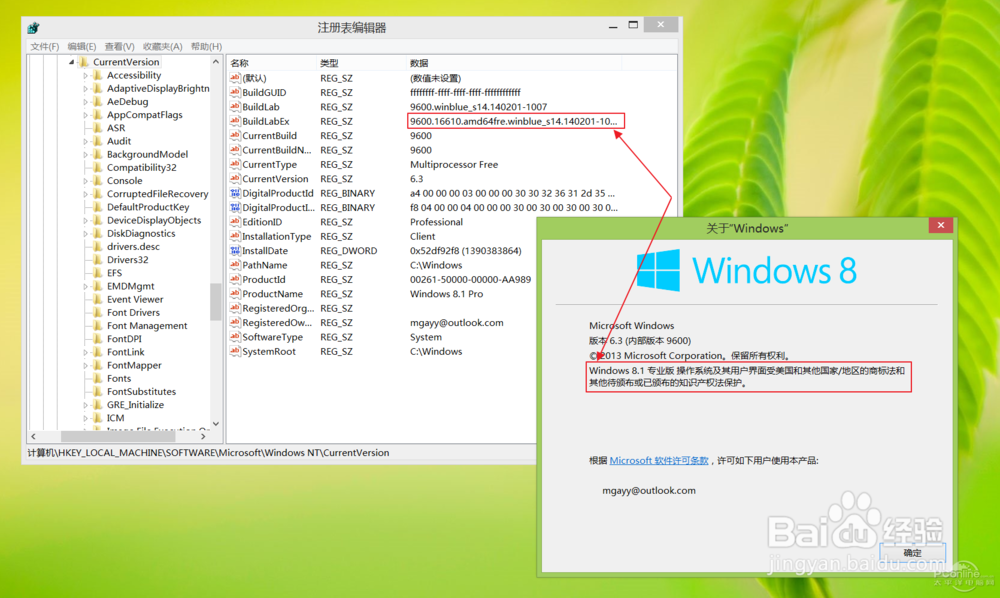Click the CurrentType string value icon

coord(235,164)
